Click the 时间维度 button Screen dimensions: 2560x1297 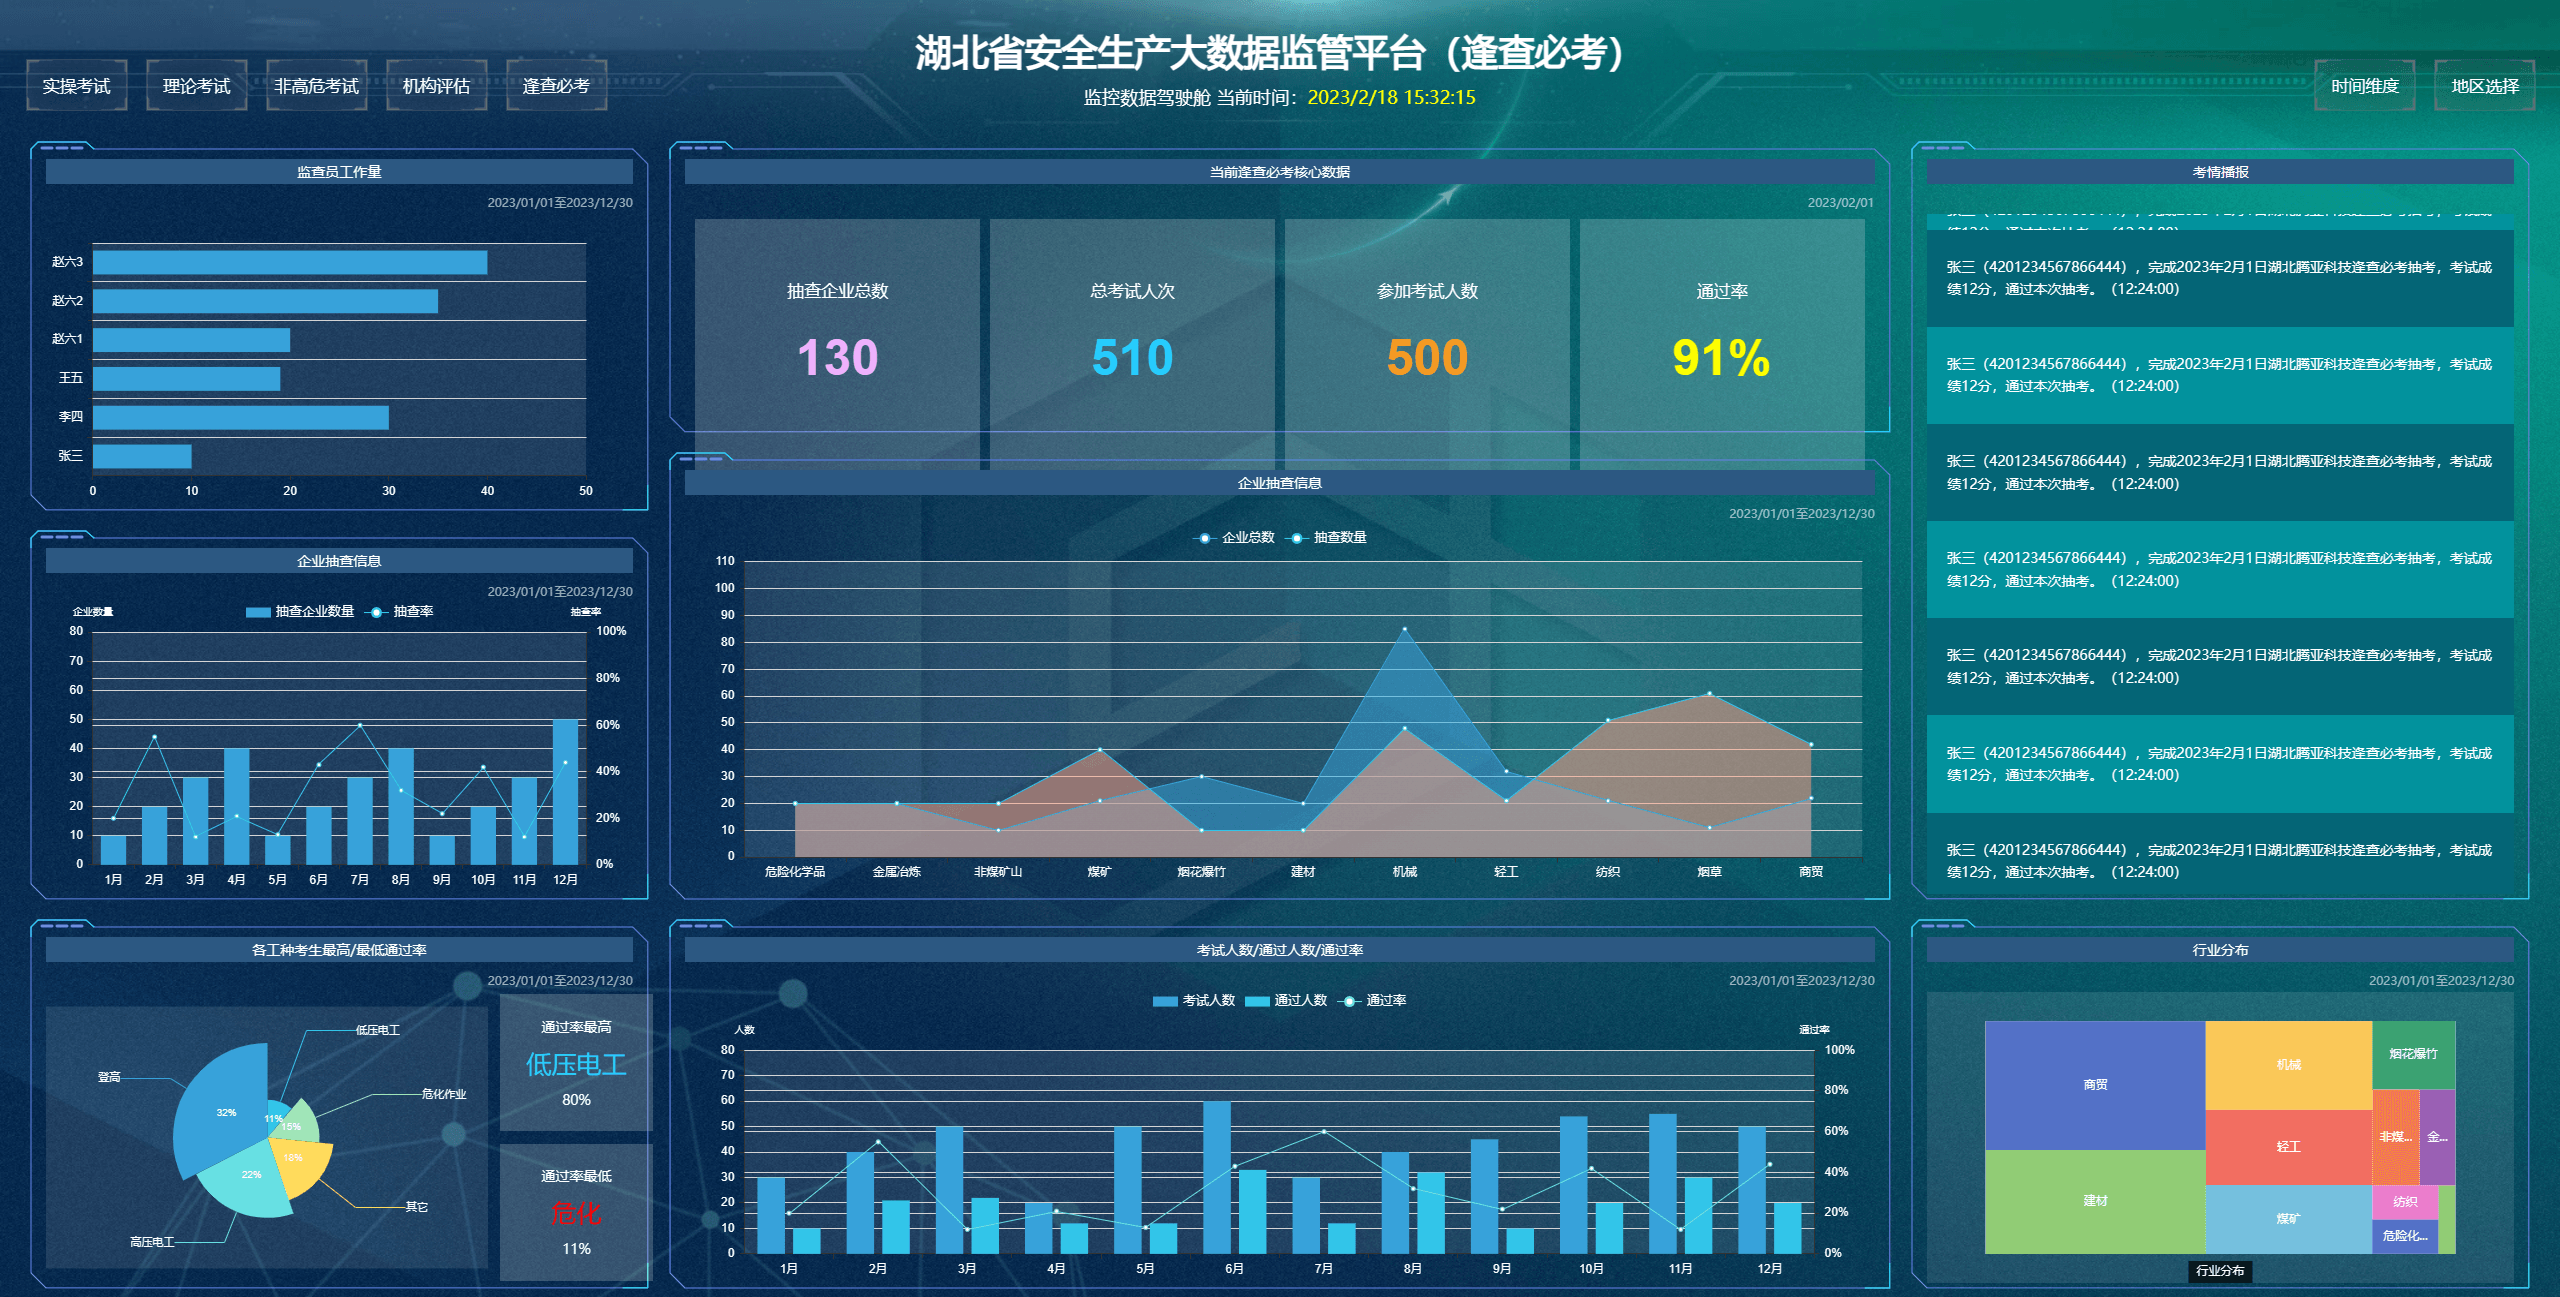click(2365, 86)
